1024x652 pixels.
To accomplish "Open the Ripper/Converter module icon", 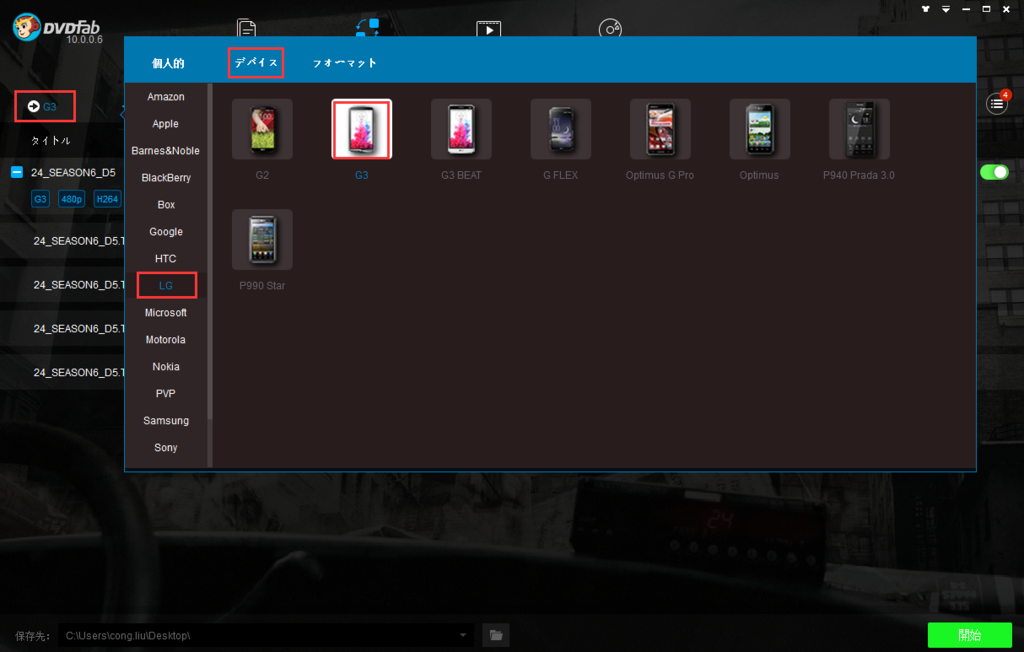I will [x=367, y=27].
